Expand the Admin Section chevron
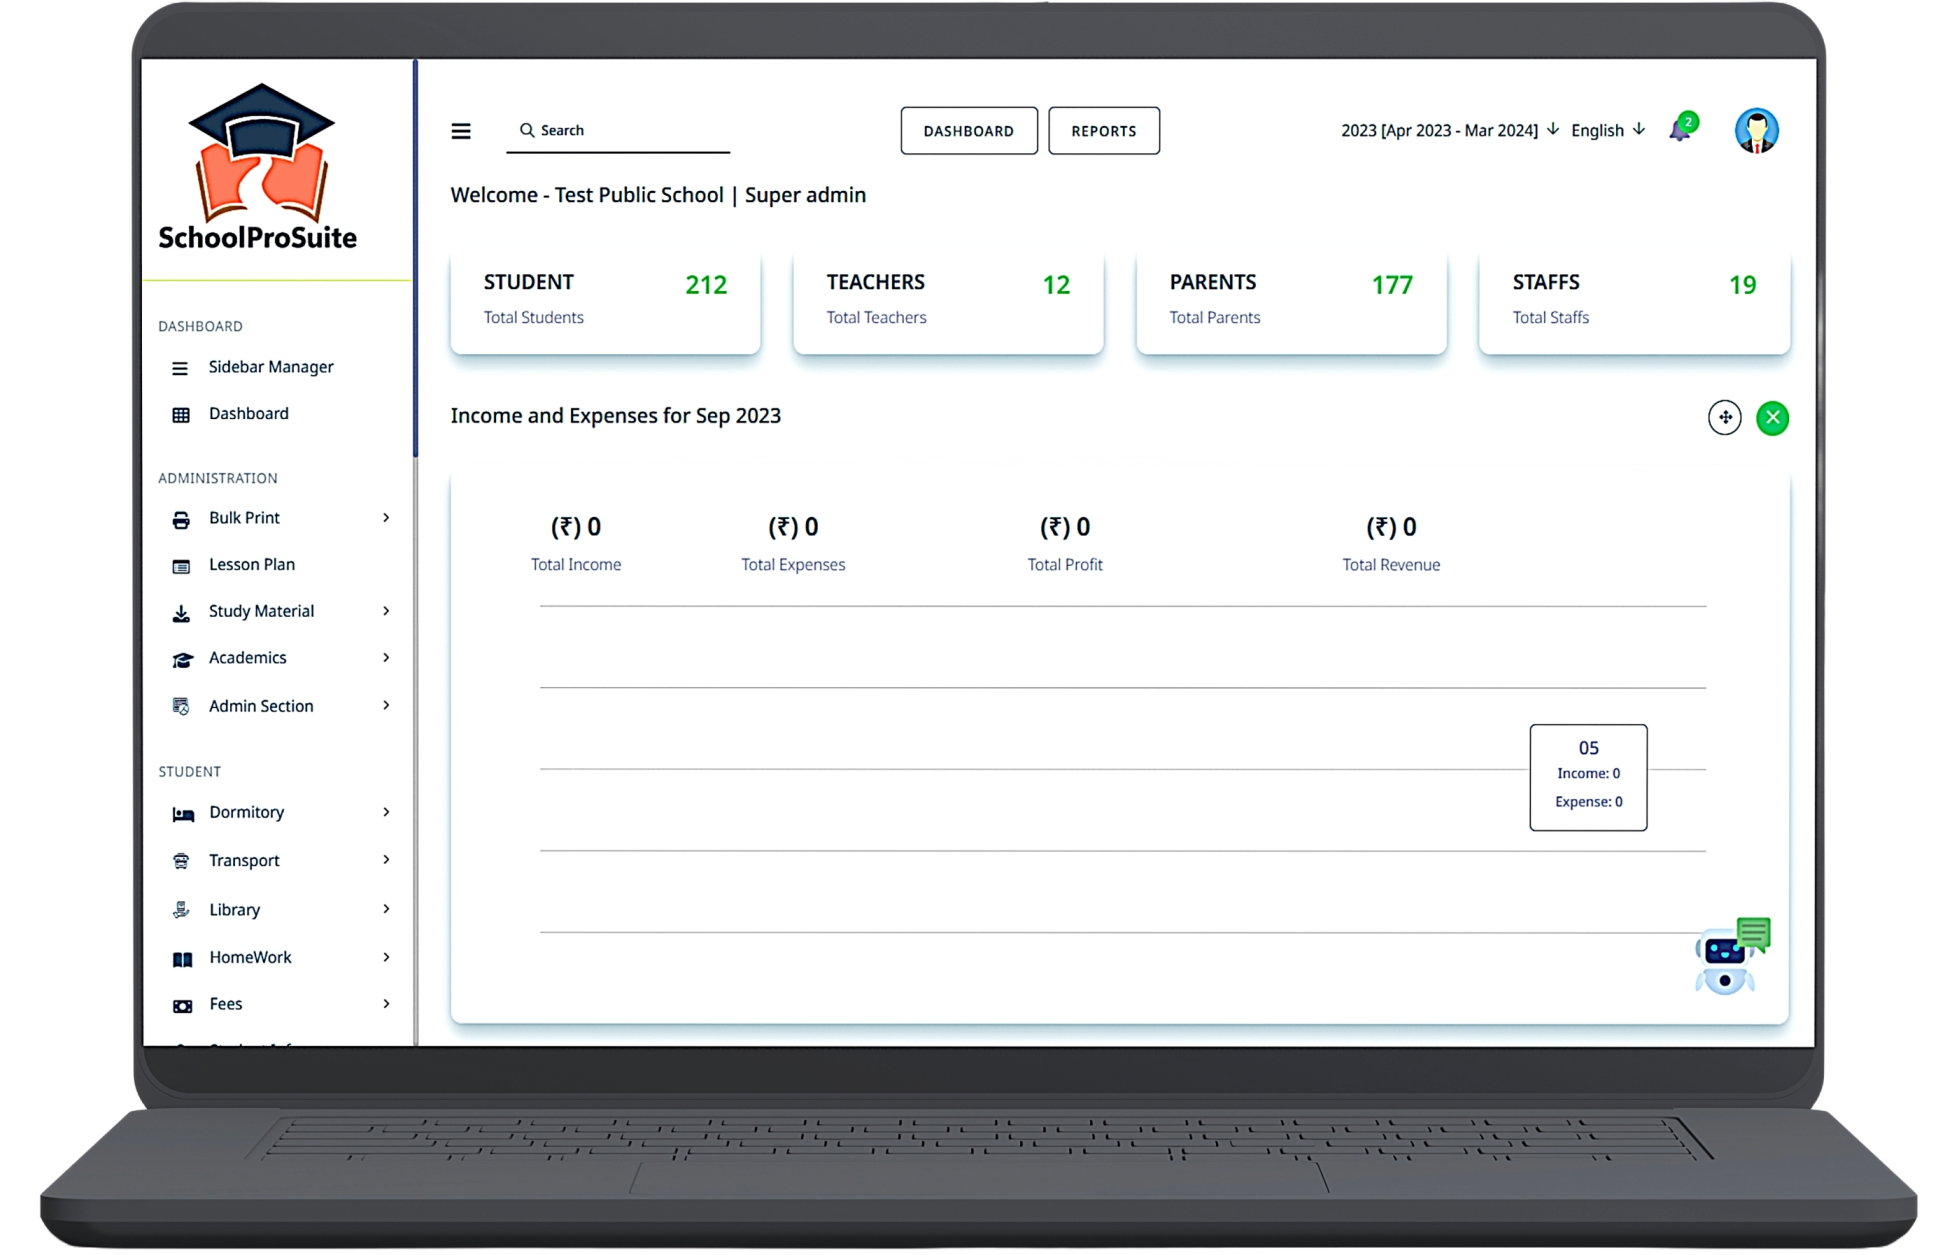The image size is (1959, 1255). click(x=386, y=705)
